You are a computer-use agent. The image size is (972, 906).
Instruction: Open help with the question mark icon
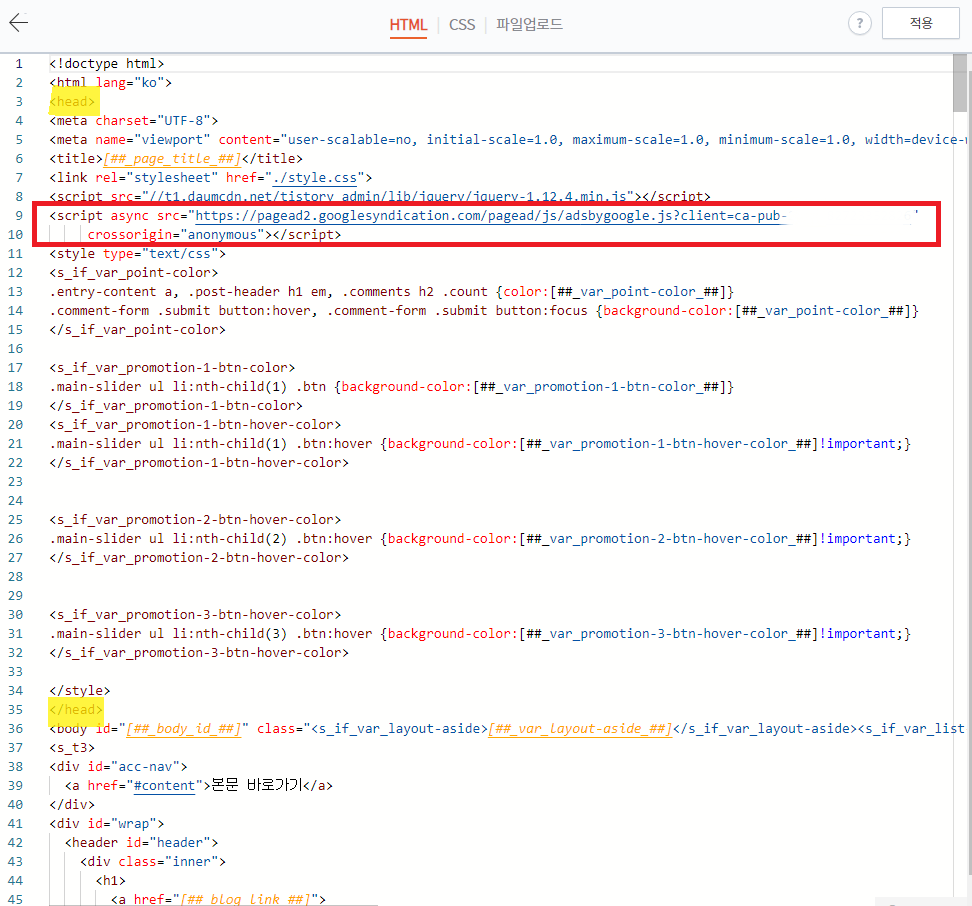(859, 24)
